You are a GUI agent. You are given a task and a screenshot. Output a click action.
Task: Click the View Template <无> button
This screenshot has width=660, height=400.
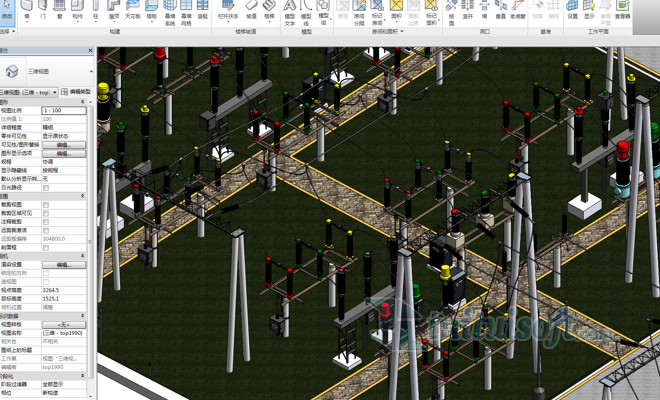[x=63, y=325]
